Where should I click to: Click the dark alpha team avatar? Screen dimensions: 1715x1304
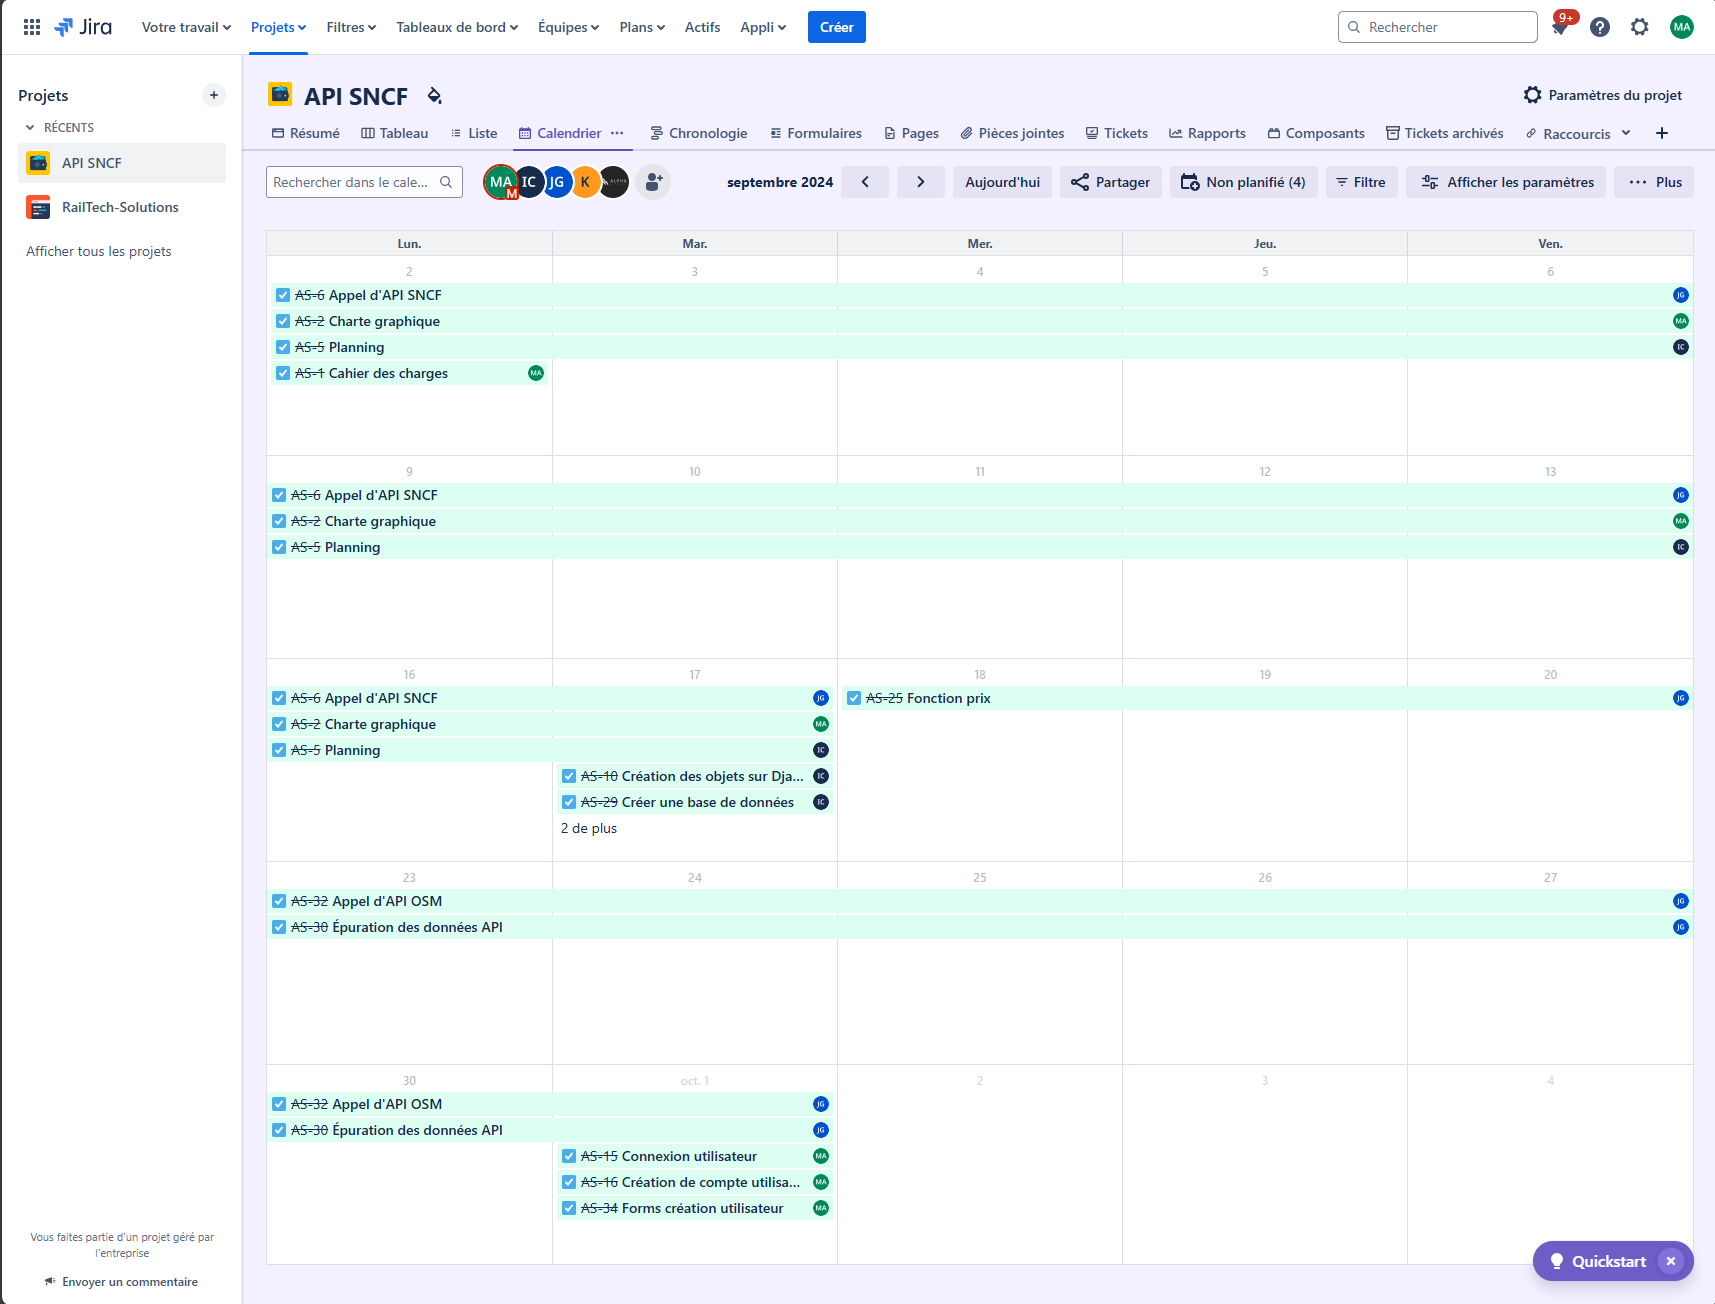pos(614,182)
